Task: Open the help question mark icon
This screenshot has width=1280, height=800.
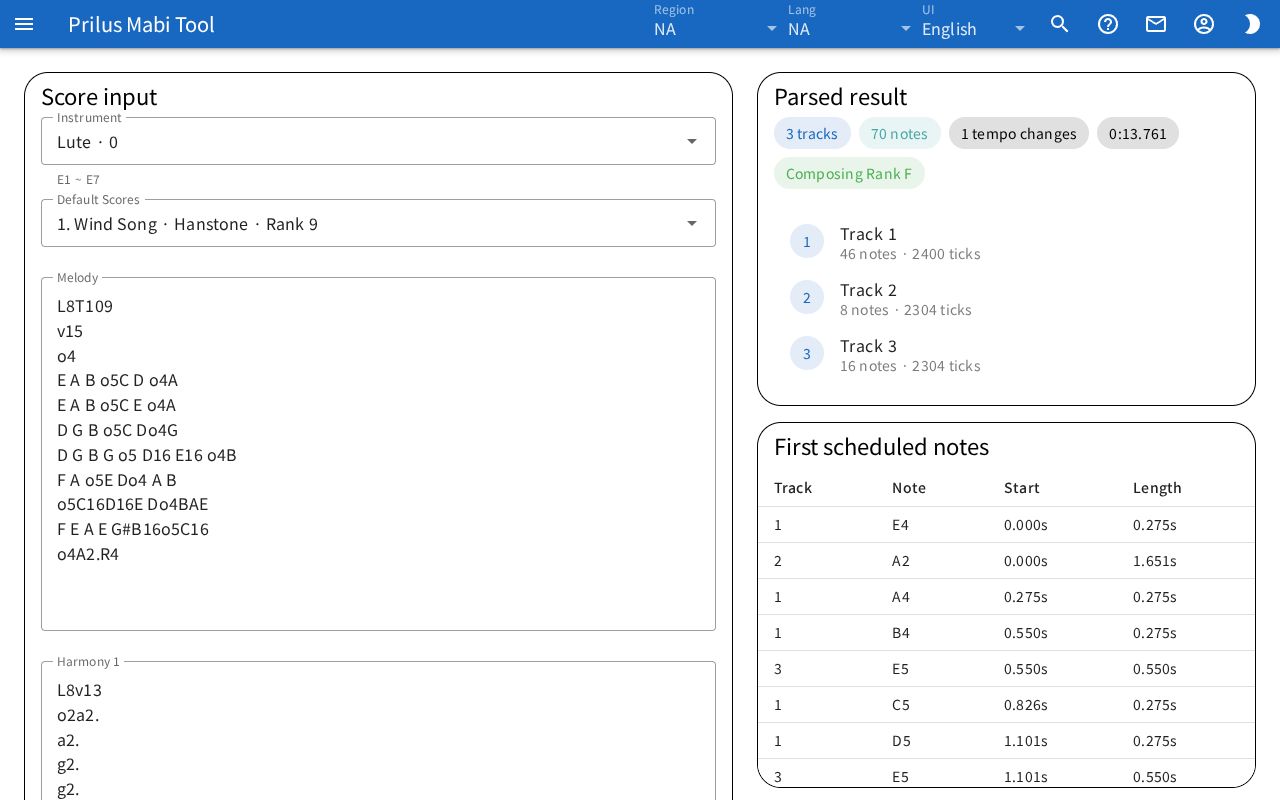Action: click(x=1108, y=24)
